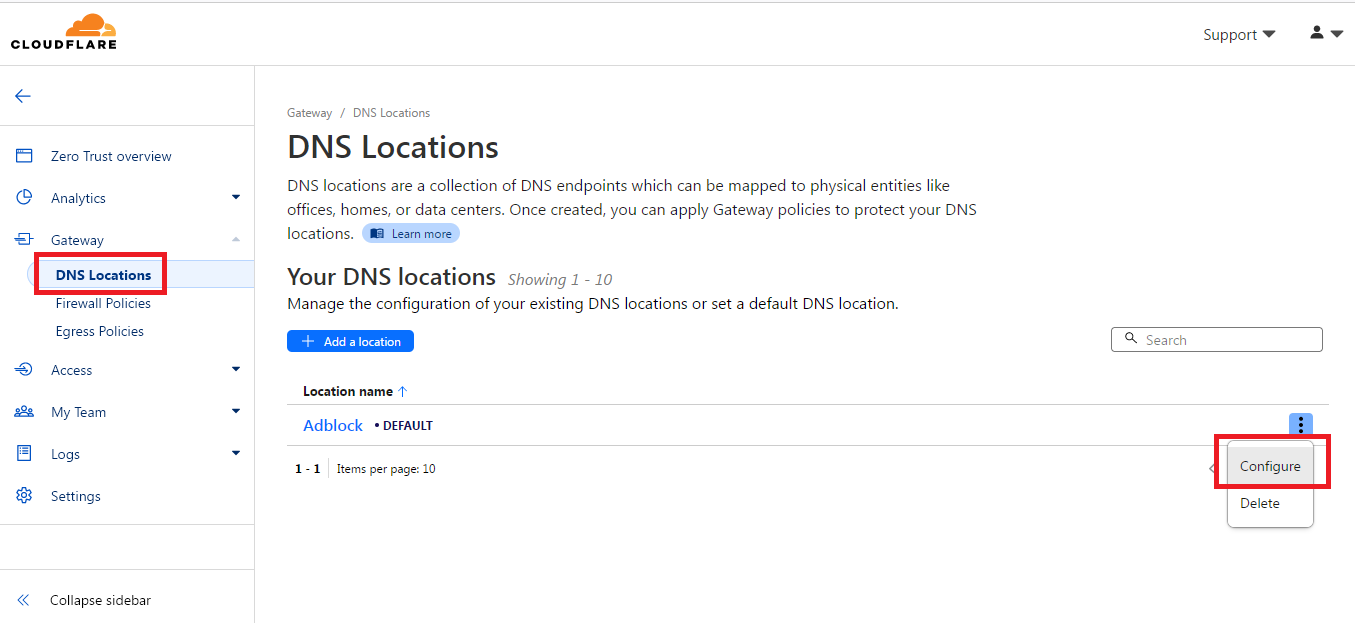This screenshot has height=623, width=1355.
Task: Click the Analytics pie chart icon
Action: [24, 198]
